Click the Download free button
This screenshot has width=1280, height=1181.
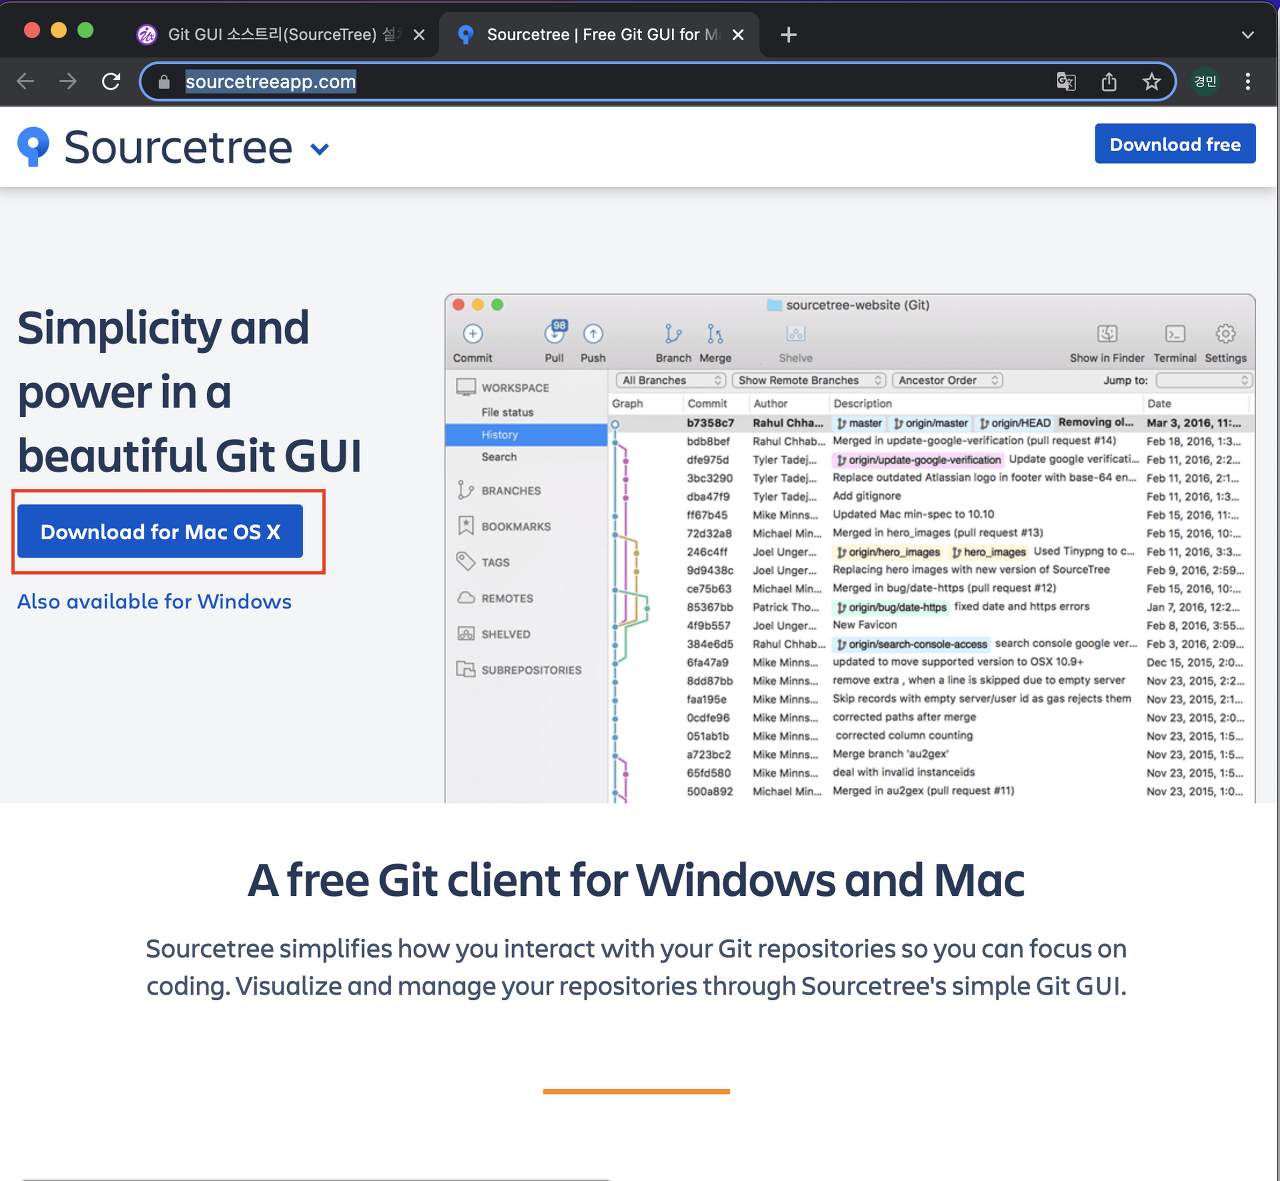(1175, 144)
